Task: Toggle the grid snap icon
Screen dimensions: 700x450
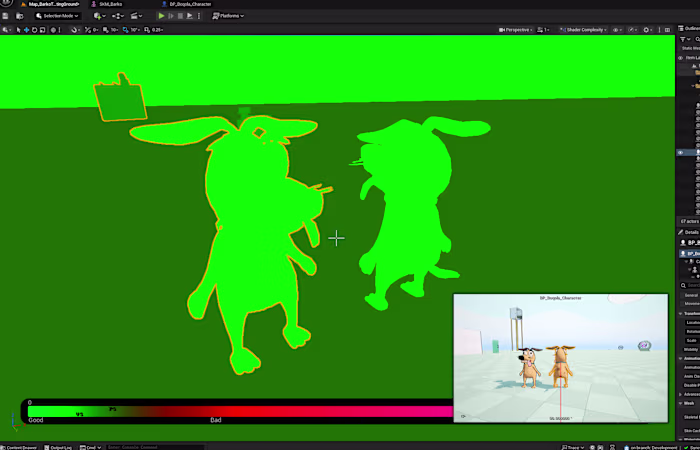Action: click(104, 30)
